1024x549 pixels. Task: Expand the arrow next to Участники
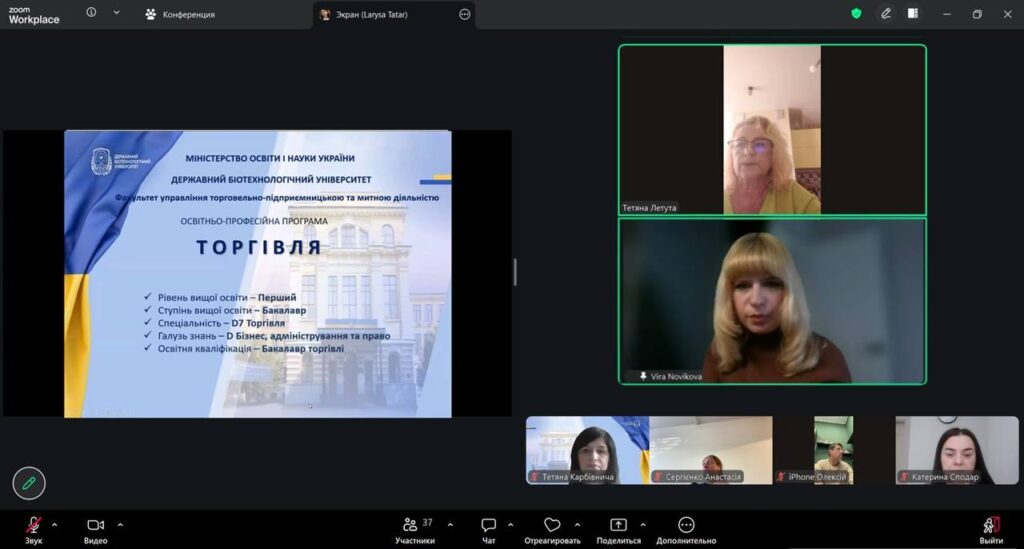[x=448, y=524]
